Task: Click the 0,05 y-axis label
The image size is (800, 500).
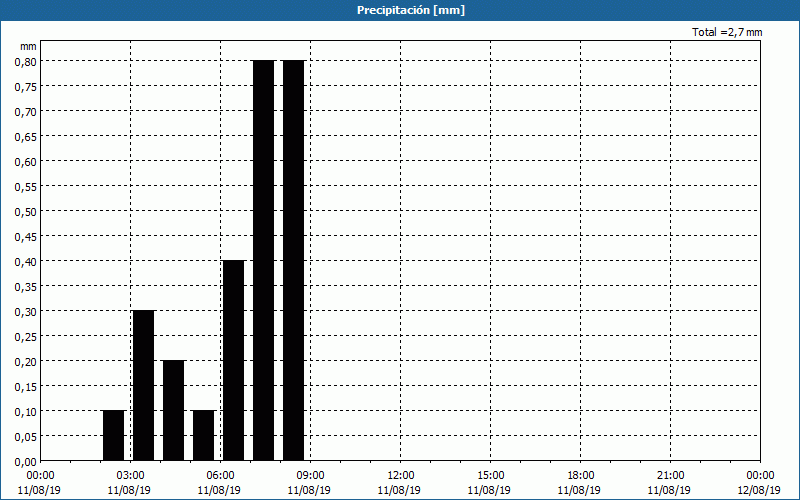Action: coord(25,436)
